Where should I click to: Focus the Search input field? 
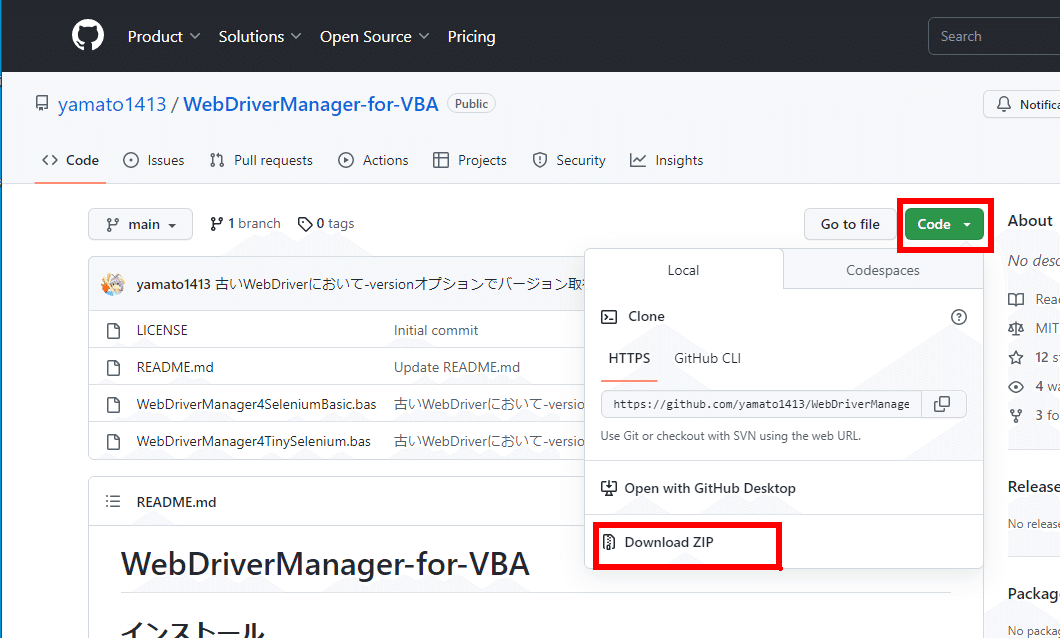[x=994, y=36]
